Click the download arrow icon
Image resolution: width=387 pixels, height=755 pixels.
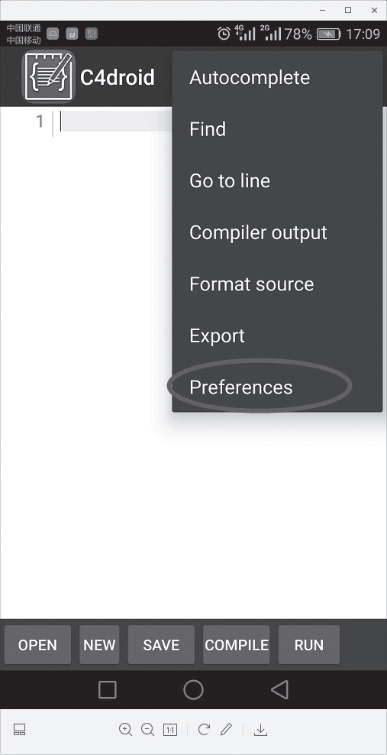click(x=260, y=730)
